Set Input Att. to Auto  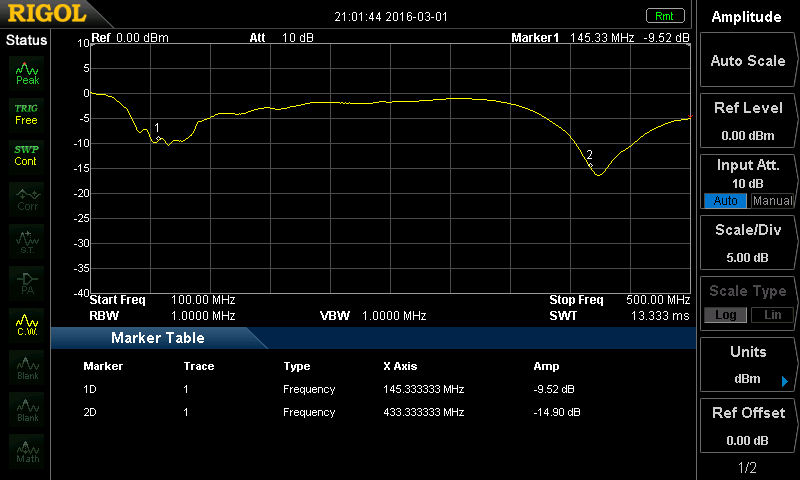[725, 201]
